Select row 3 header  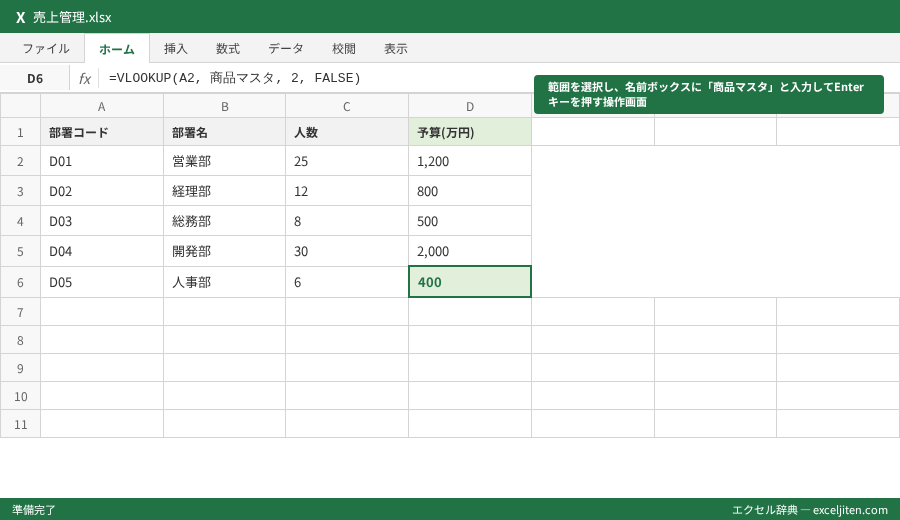[20, 191]
